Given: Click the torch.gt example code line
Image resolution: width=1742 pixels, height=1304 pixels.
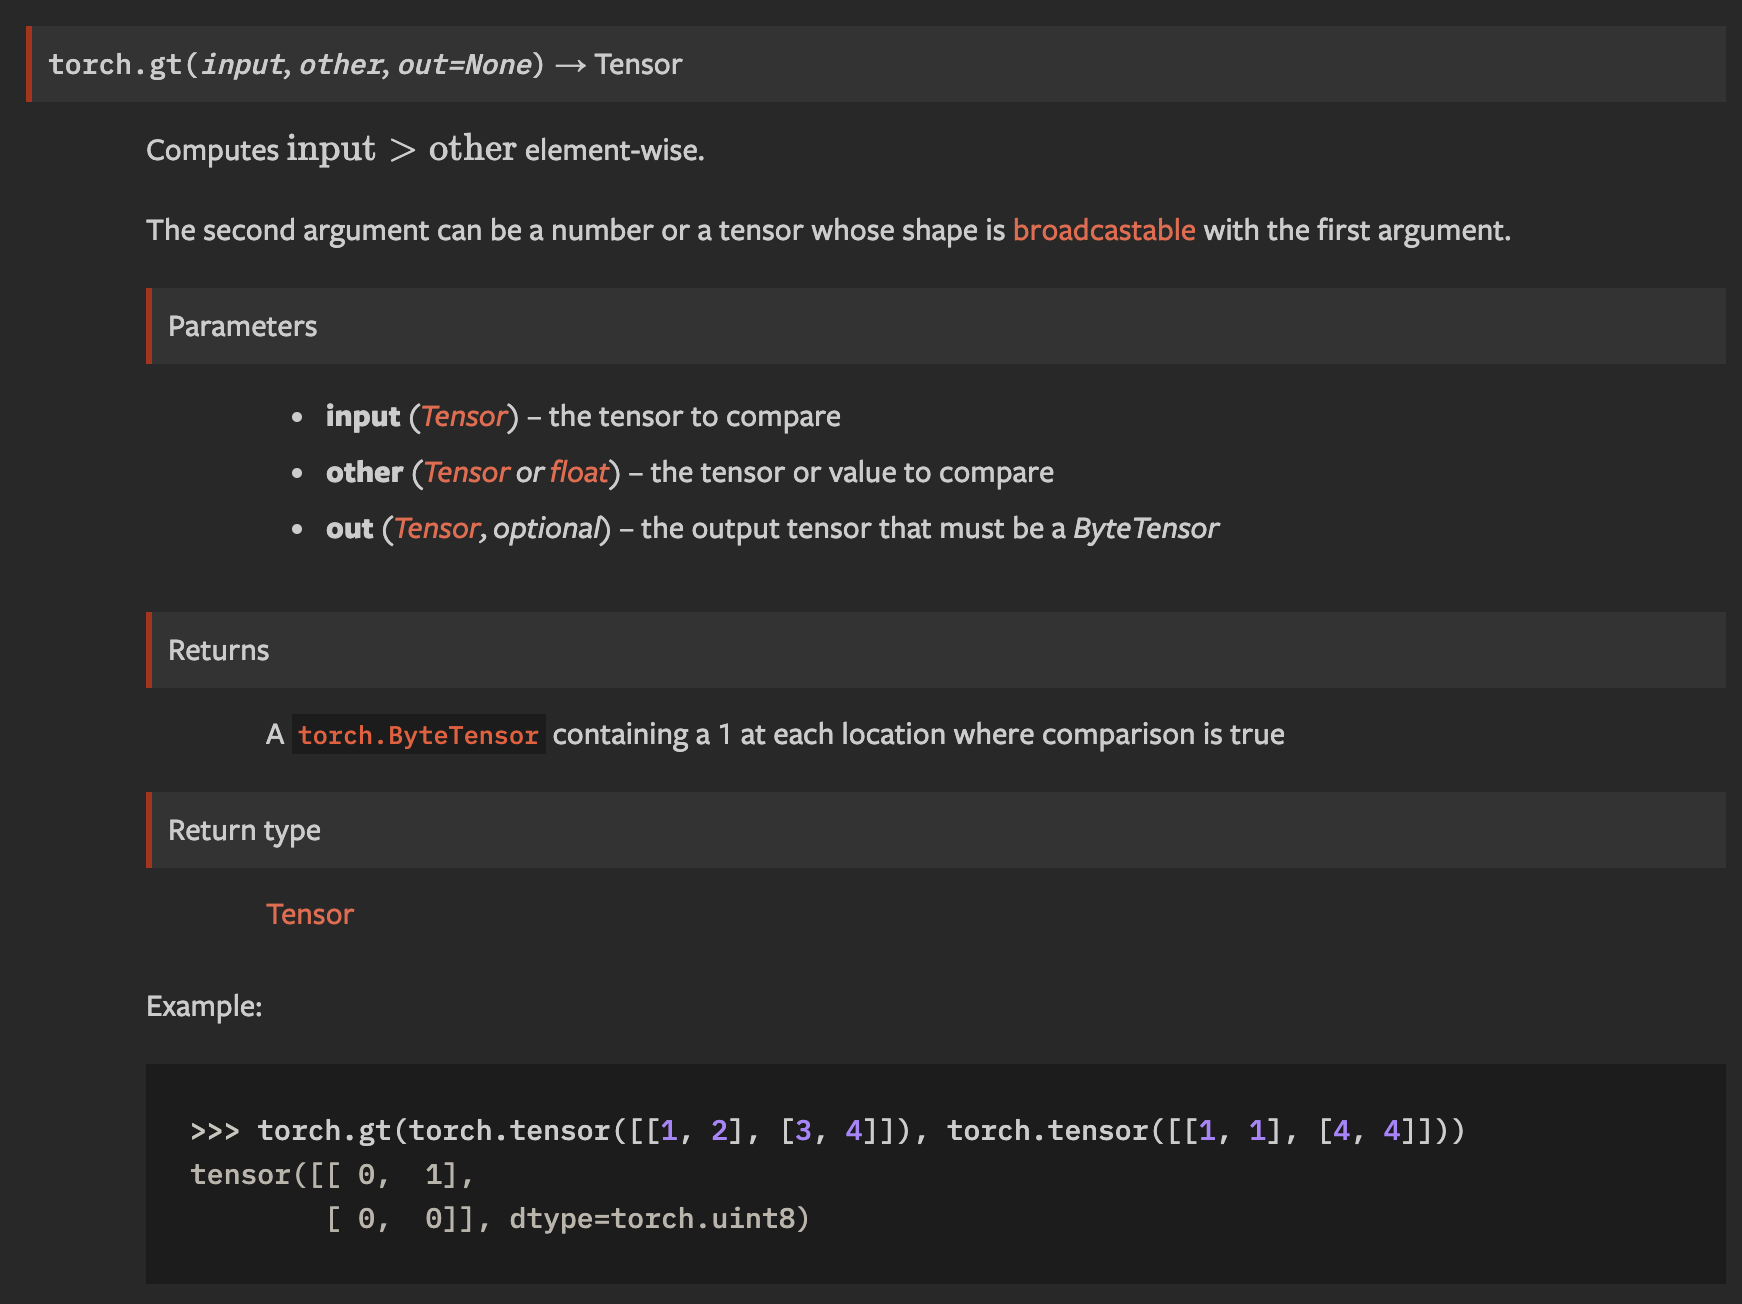Looking at the screenshot, I should [x=827, y=1130].
